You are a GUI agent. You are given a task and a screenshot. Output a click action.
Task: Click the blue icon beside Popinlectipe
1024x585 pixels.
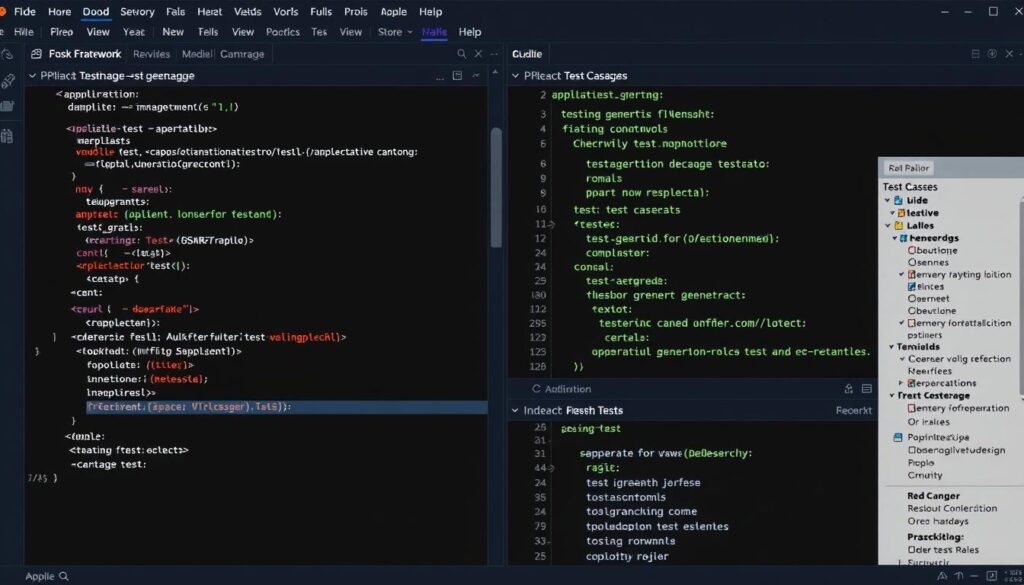[x=898, y=437]
